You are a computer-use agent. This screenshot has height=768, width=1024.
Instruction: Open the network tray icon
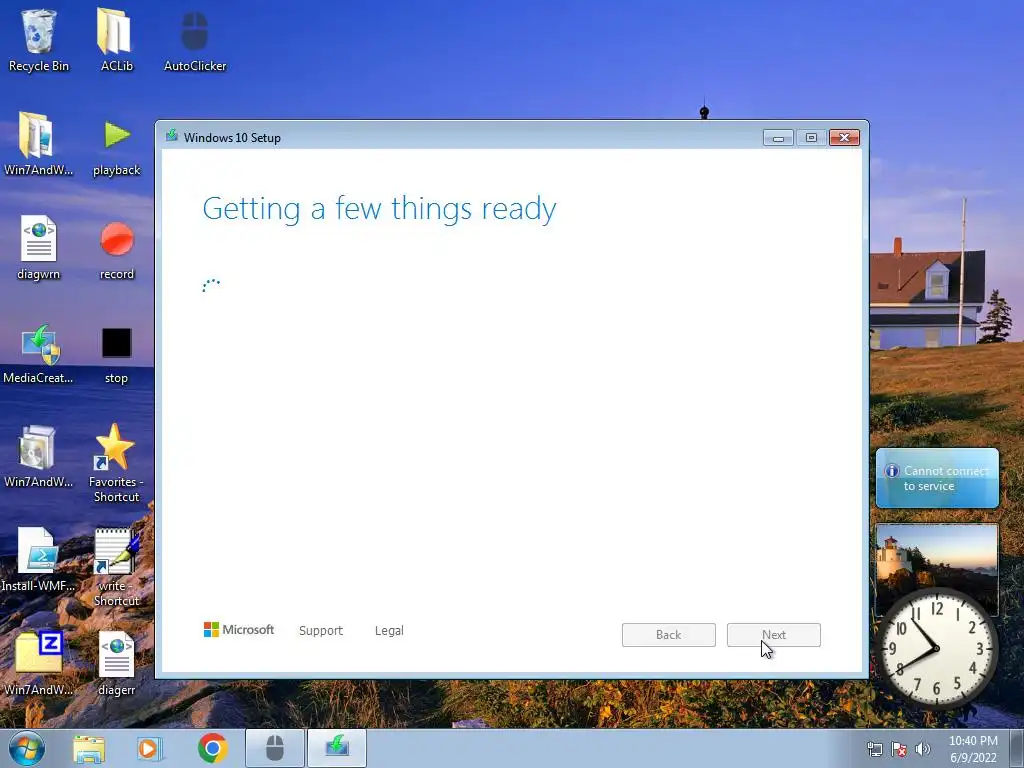(x=874, y=749)
